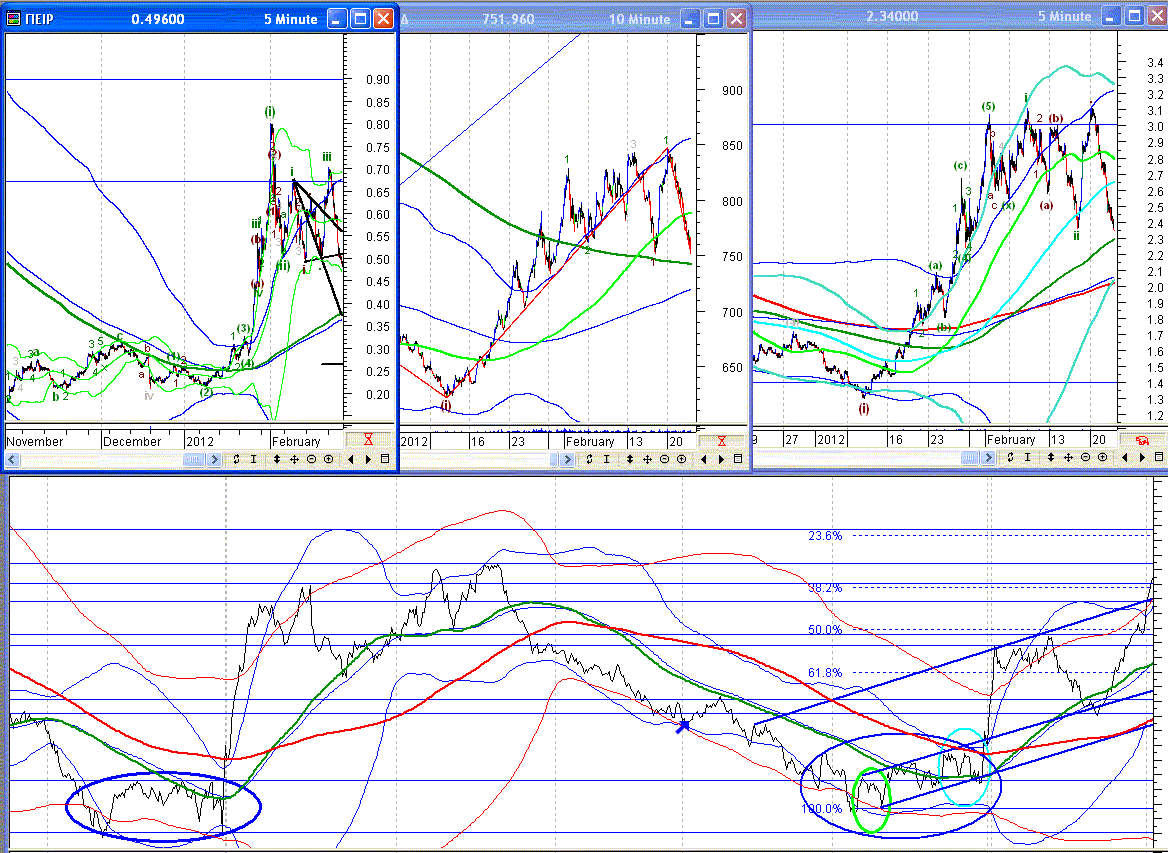Zoom in on the ΠΕΙΡ chart

click(x=328, y=459)
